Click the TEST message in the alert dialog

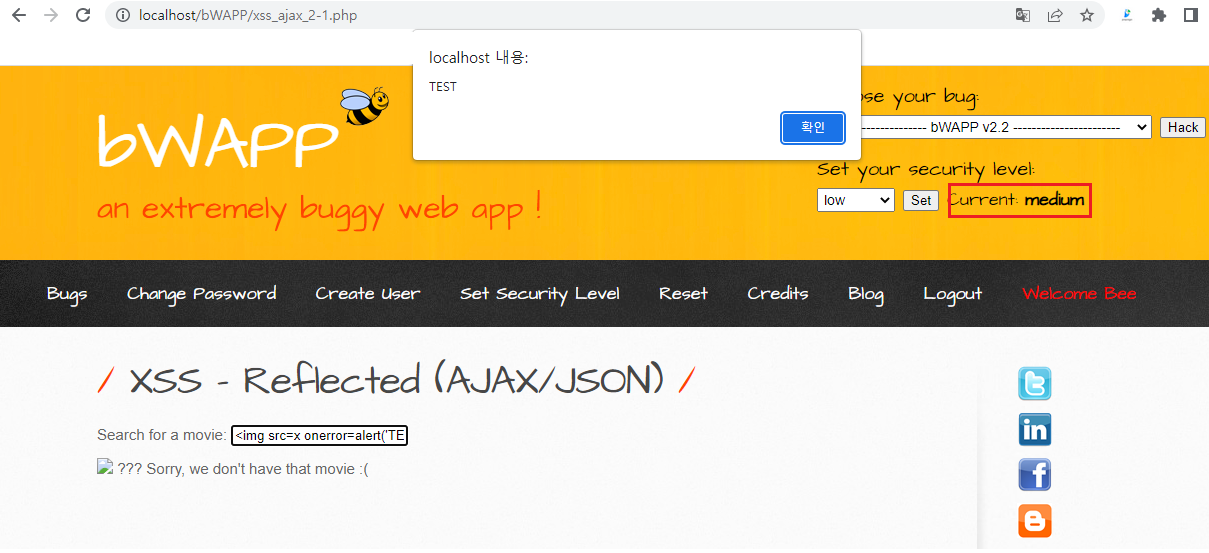[x=443, y=87]
